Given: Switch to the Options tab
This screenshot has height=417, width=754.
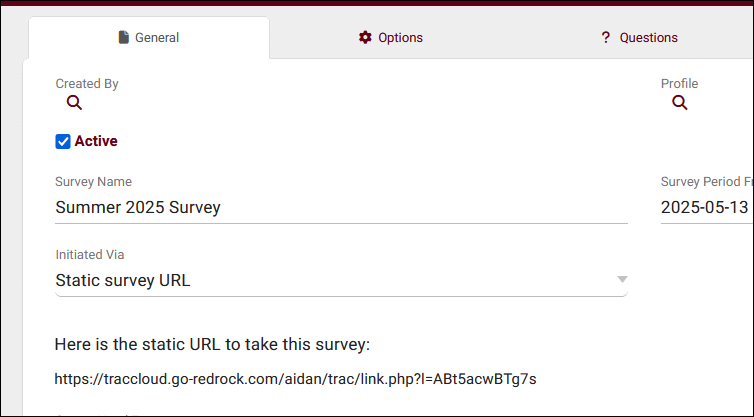Looking at the screenshot, I should [x=391, y=38].
